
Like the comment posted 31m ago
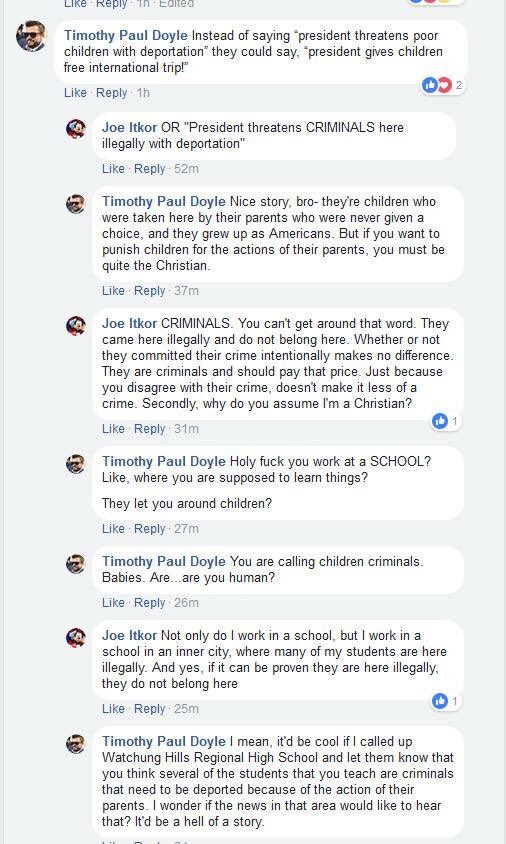[113, 429]
